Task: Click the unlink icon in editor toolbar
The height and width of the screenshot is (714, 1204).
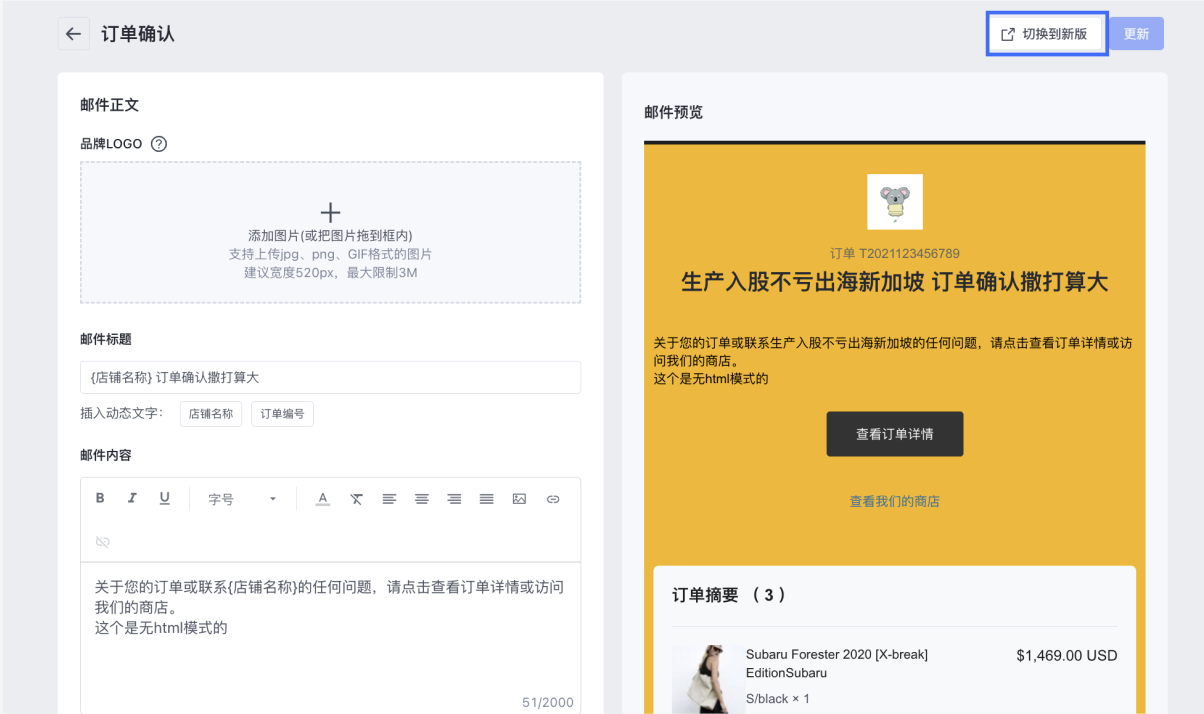Action: [x=102, y=542]
